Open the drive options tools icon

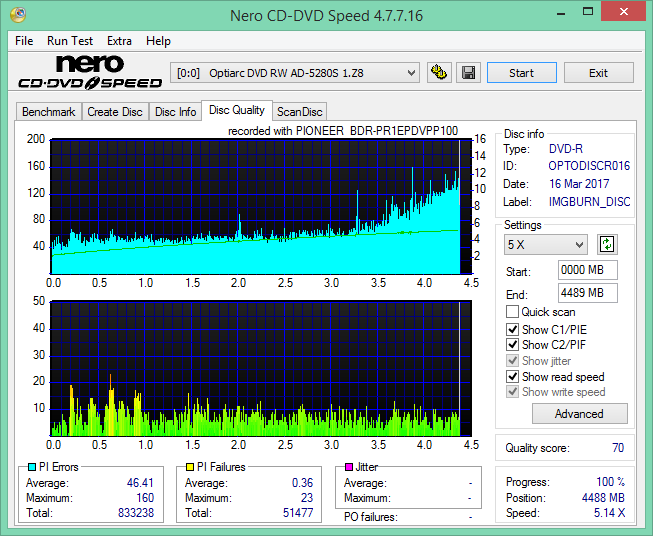tap(439, 73)
